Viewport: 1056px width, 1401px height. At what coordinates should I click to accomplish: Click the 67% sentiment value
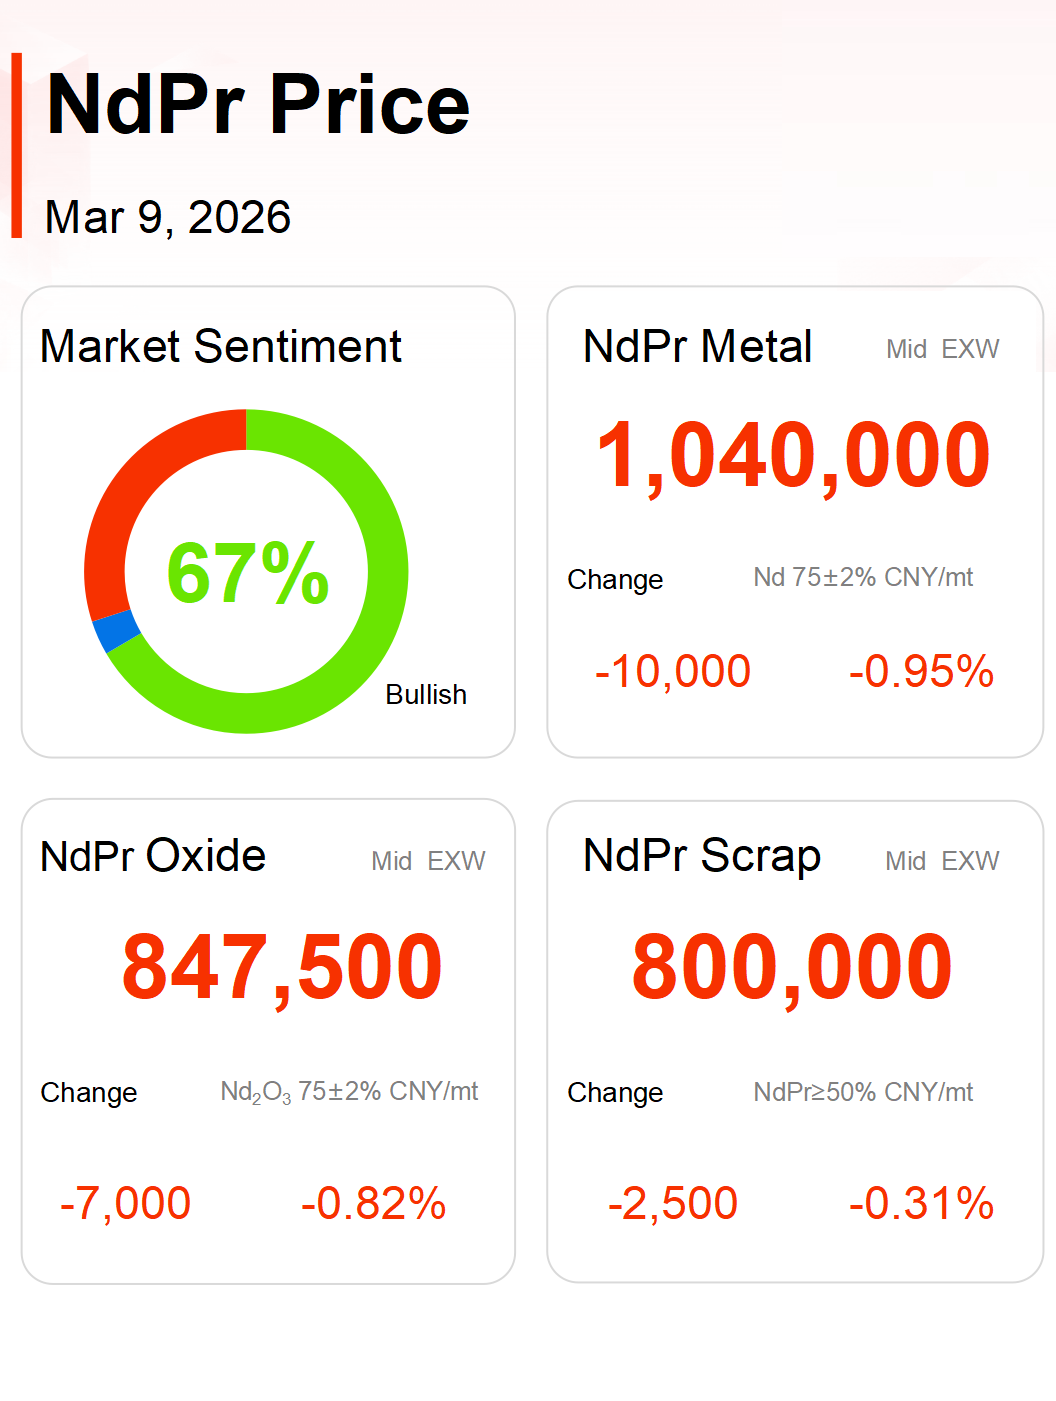pos(247,573)
